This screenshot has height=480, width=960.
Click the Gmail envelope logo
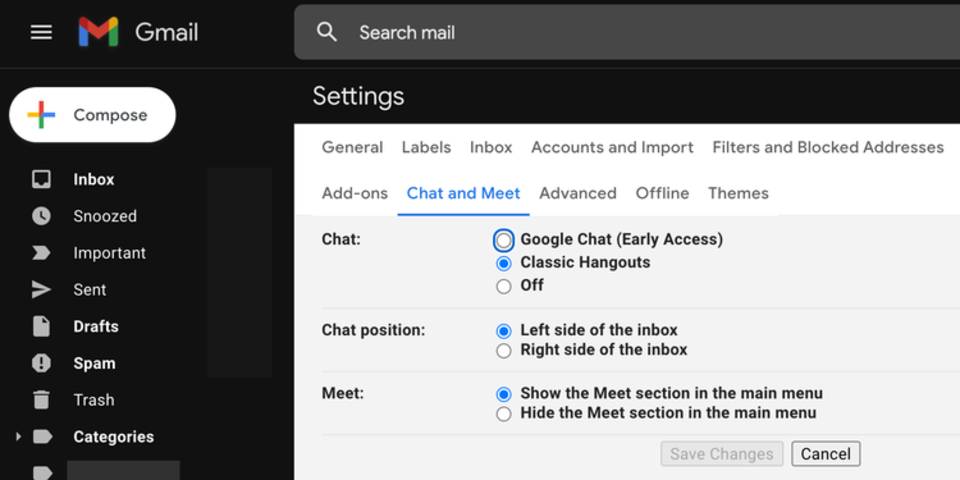coord(98,32)
